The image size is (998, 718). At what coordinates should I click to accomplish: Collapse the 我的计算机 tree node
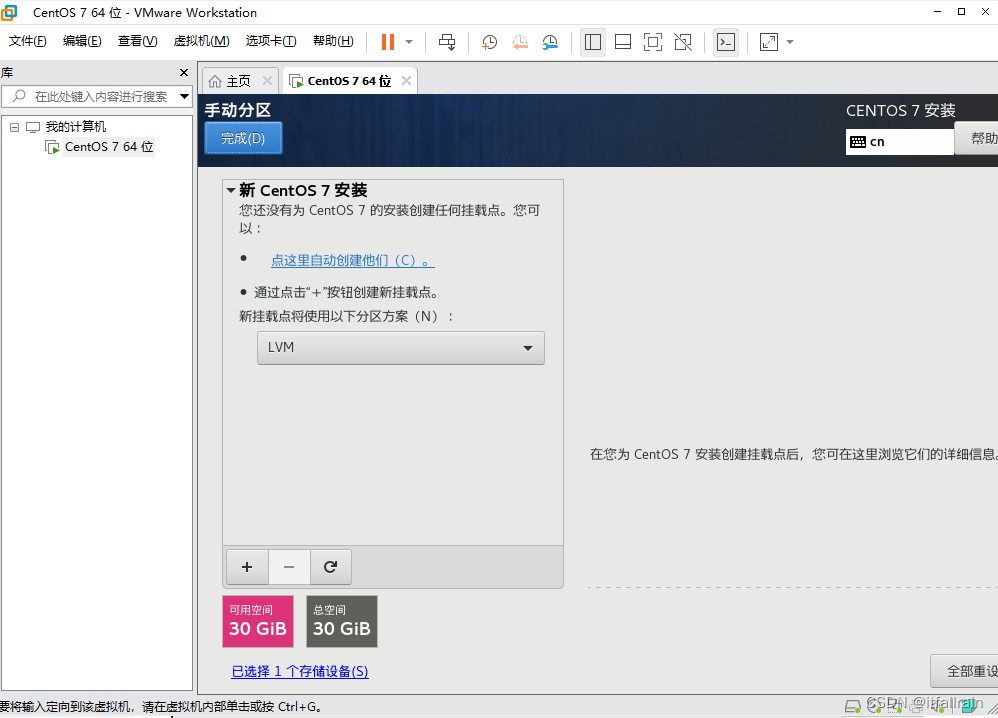14,127
